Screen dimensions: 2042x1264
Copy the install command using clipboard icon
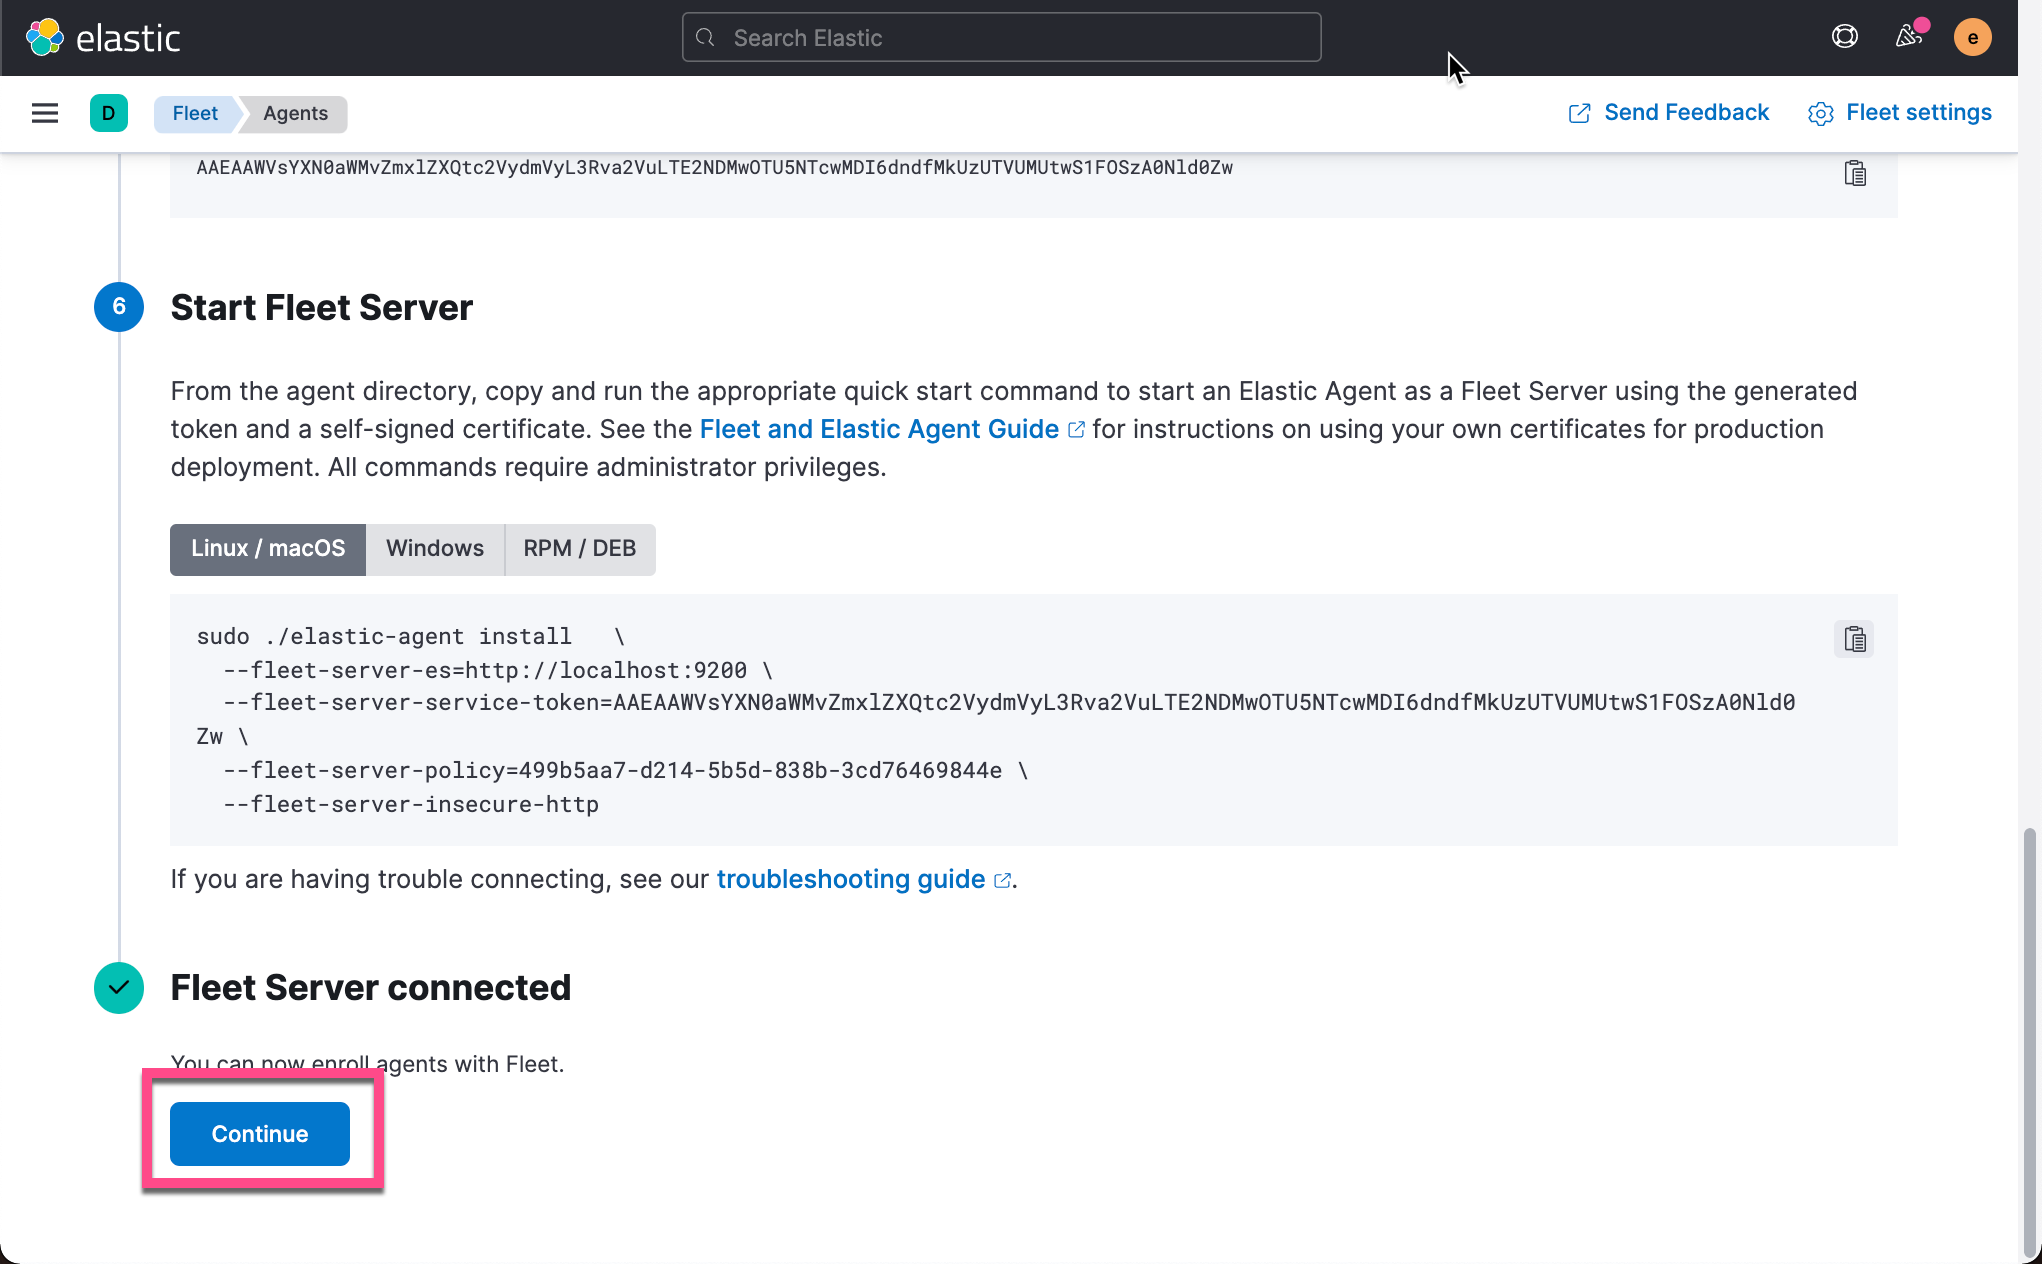tap(1855, 639)
